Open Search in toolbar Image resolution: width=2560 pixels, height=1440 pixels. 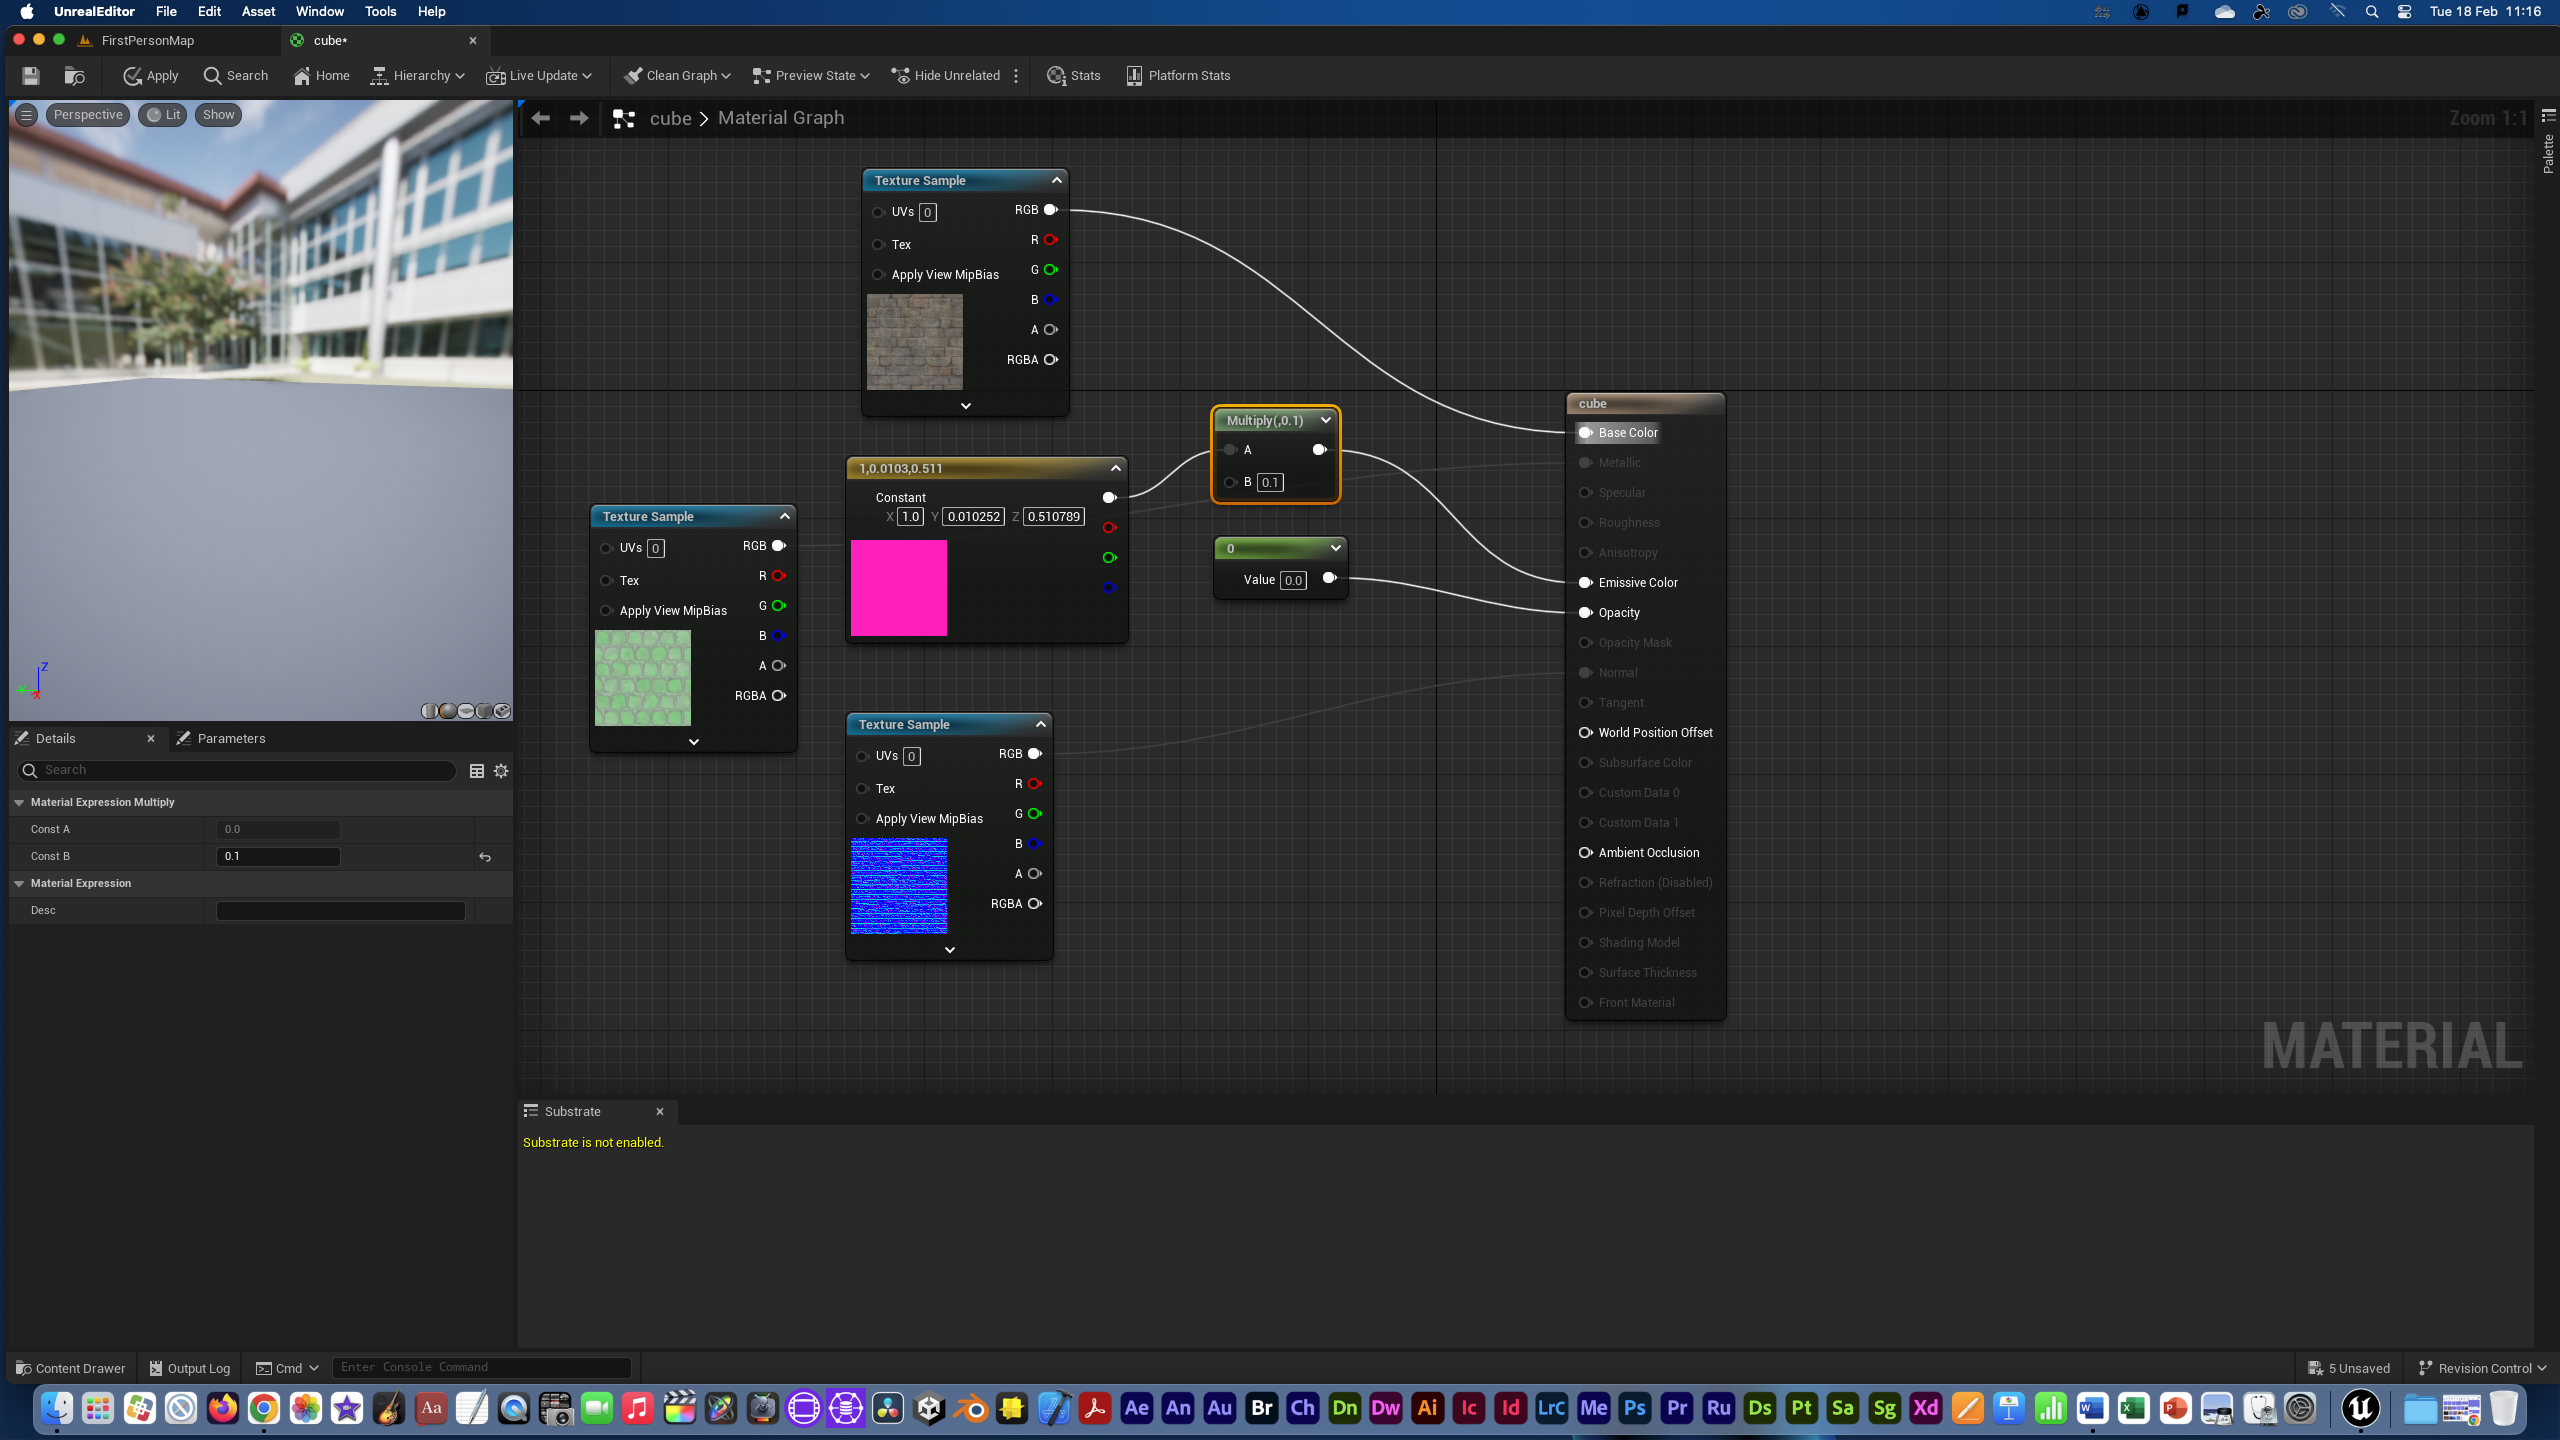click(x=235, y=76)
